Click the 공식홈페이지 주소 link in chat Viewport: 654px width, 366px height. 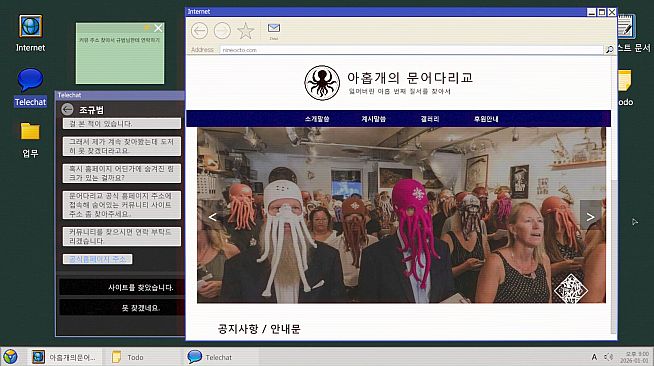tap(98, 259)
